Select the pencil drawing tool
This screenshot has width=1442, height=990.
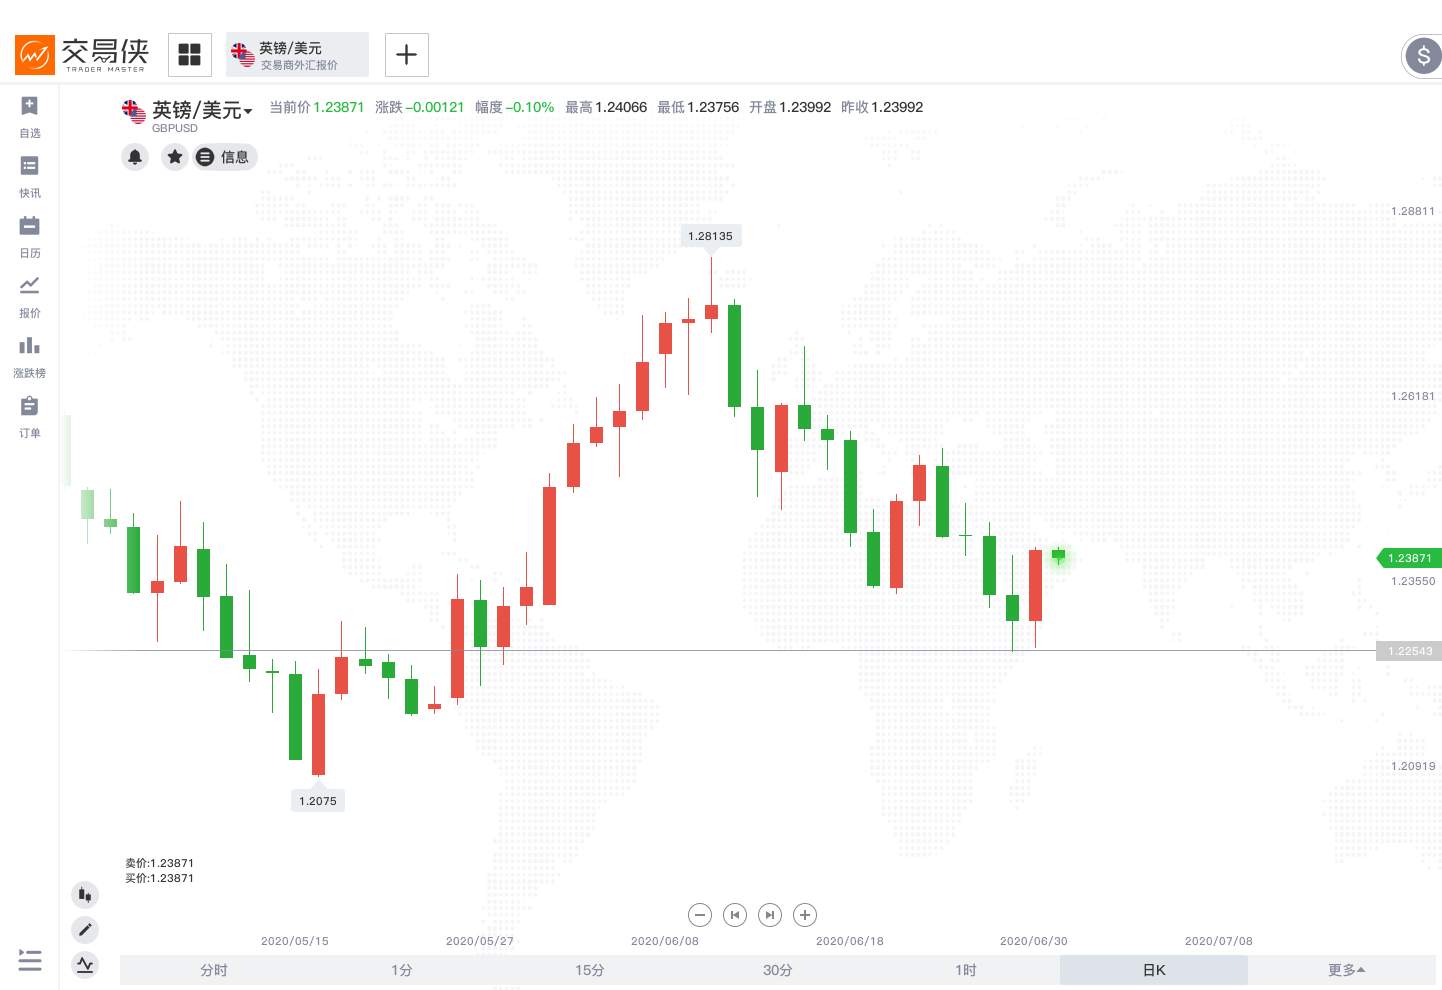[x=85, y=930]
